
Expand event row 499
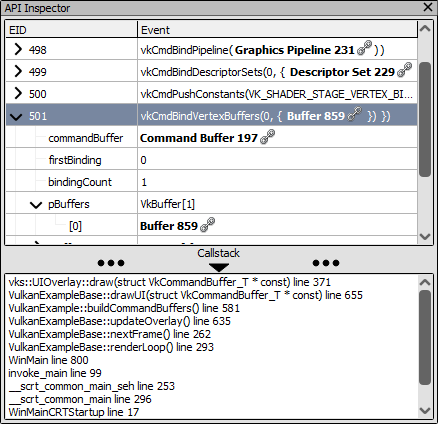click(x=18, y=71)
